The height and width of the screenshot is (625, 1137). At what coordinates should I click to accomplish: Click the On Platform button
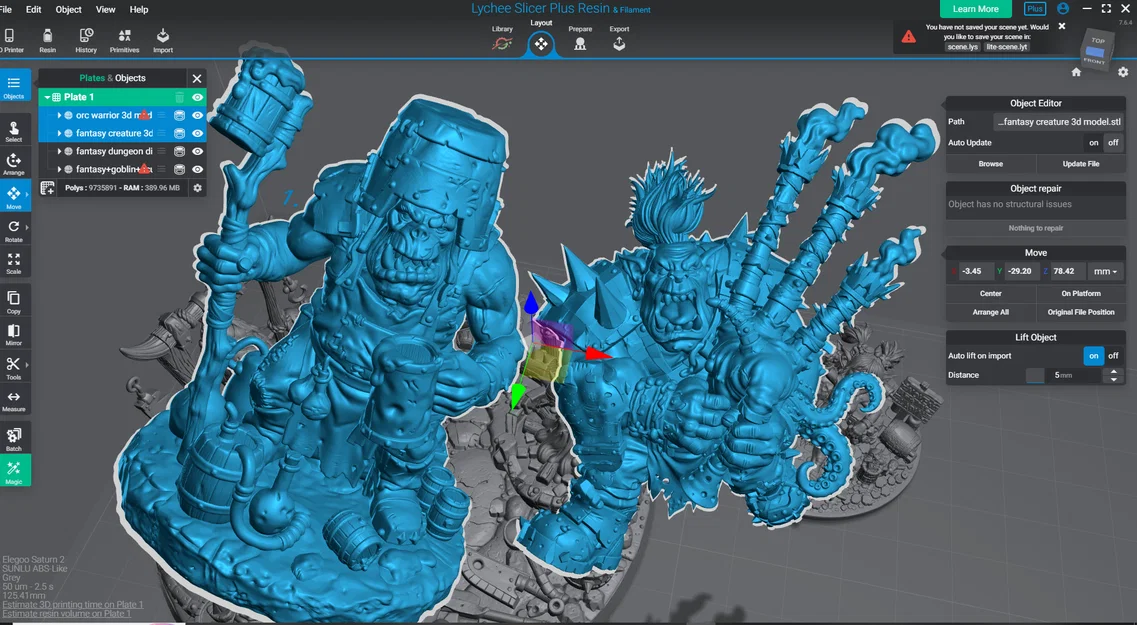tap(1080, 294)
